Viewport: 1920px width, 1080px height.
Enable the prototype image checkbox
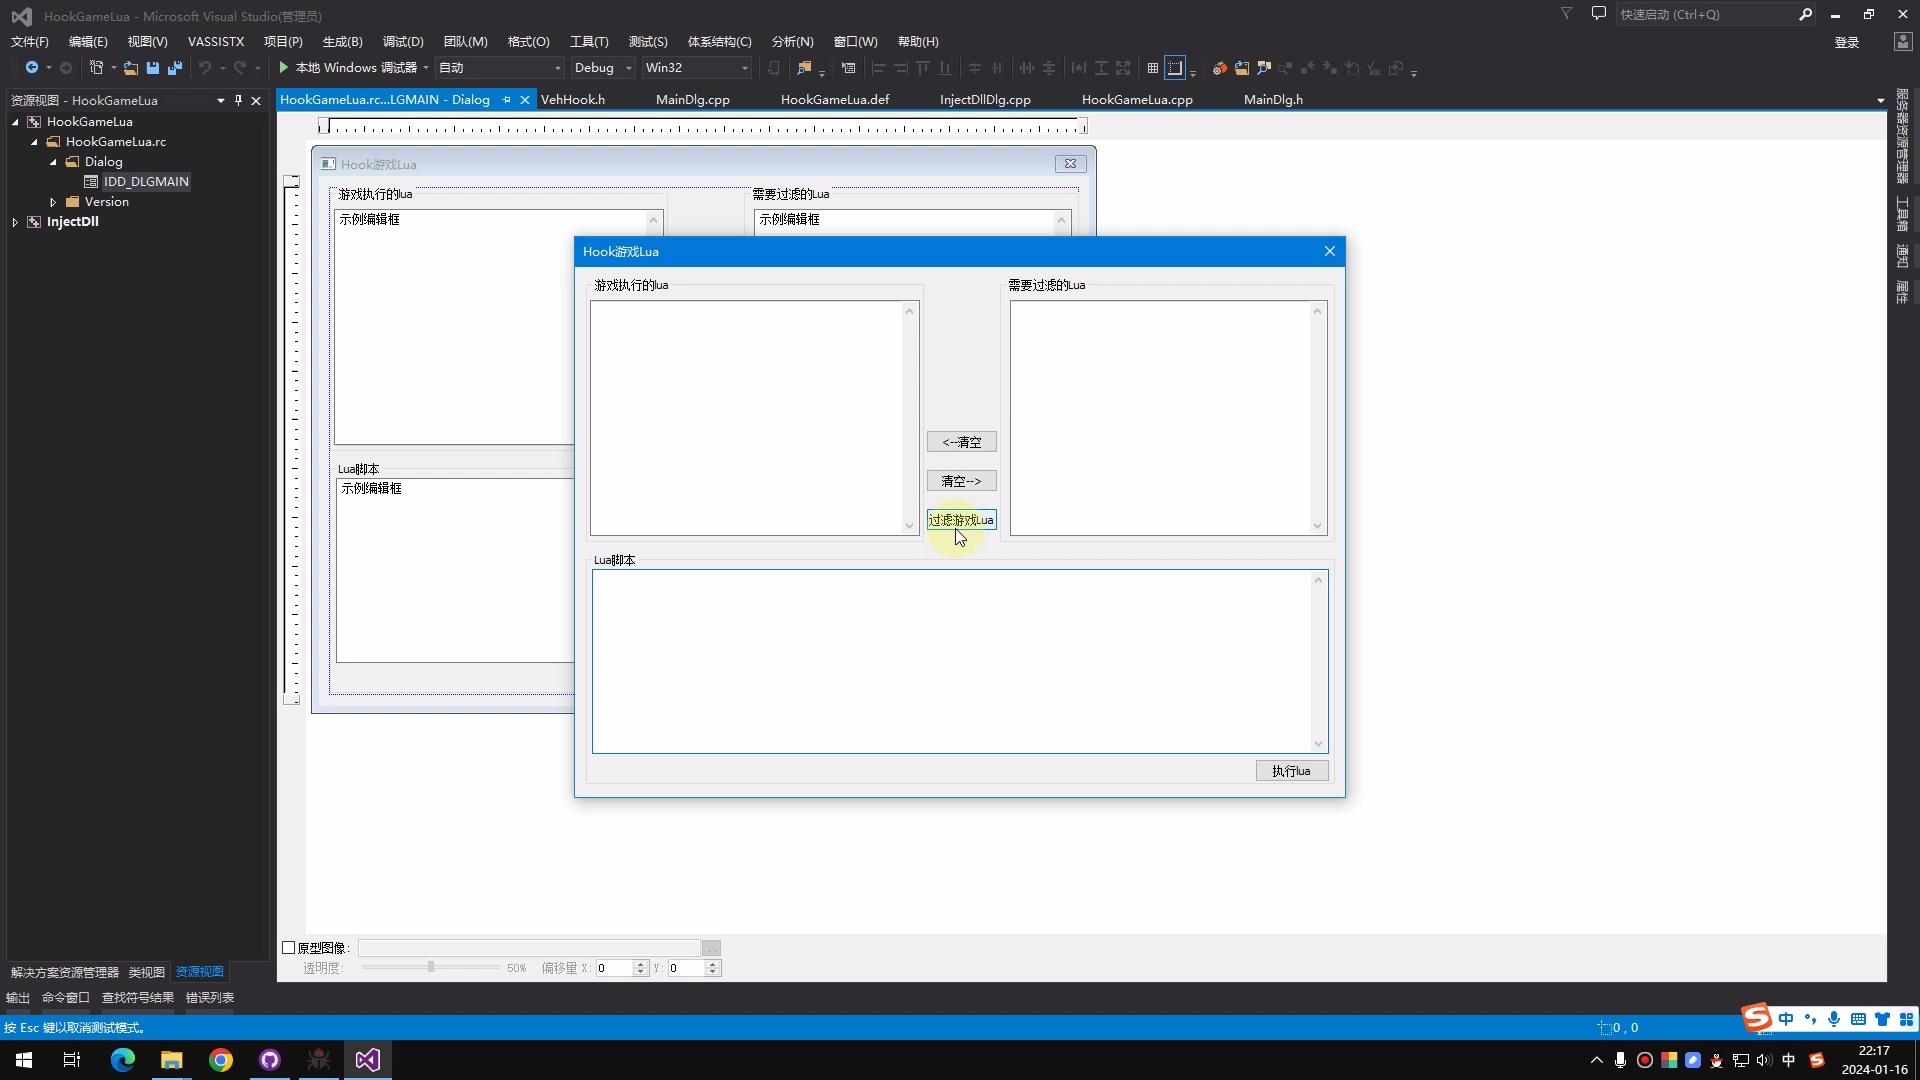[289, 948]
